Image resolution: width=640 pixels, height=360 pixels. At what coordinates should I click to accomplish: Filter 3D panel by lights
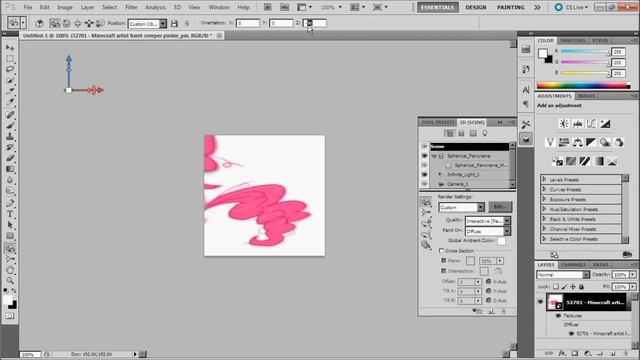(484, 133)
